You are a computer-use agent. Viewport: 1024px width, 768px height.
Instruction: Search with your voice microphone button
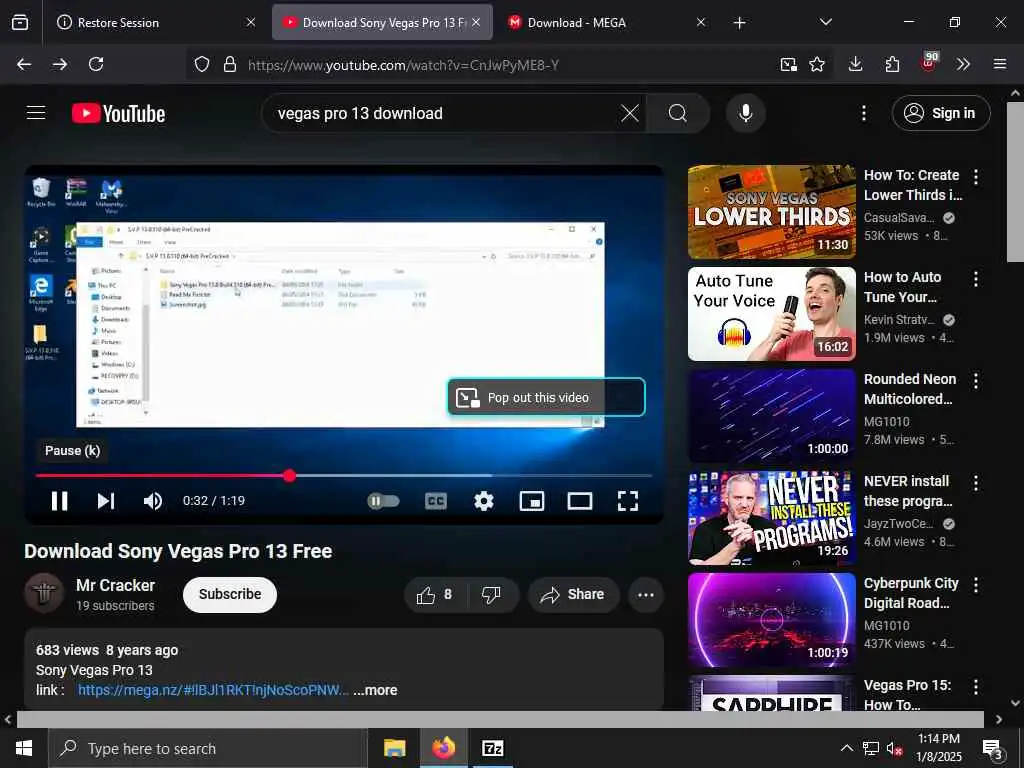(745, 113)
